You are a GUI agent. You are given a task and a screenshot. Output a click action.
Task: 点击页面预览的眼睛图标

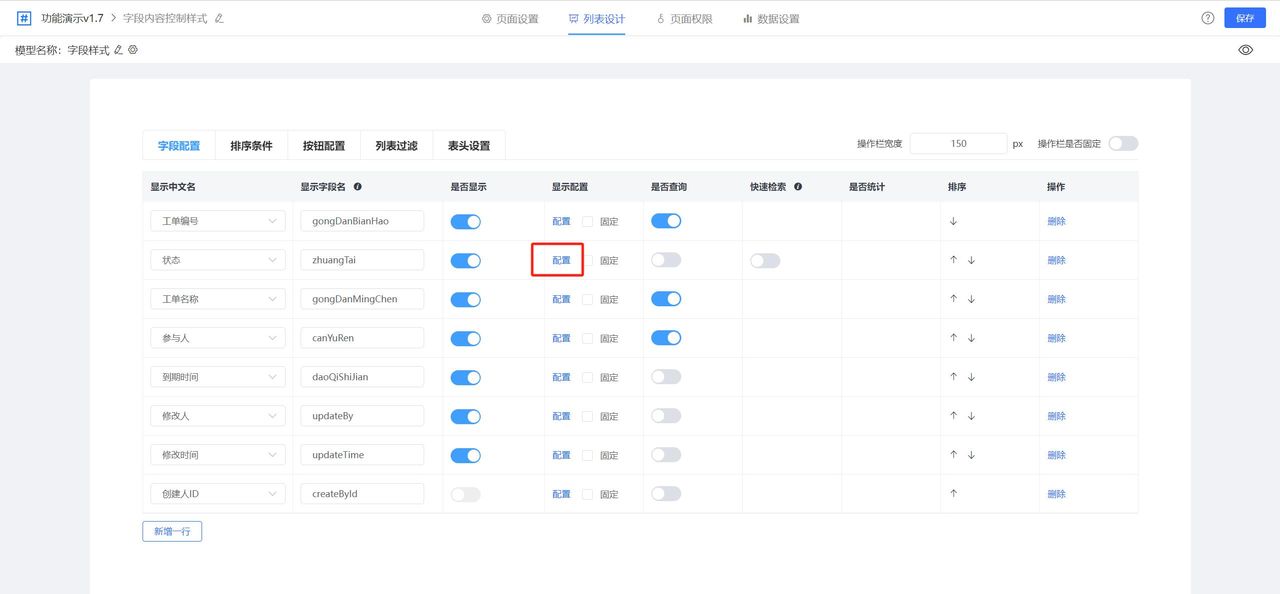tap(1245, 49)
